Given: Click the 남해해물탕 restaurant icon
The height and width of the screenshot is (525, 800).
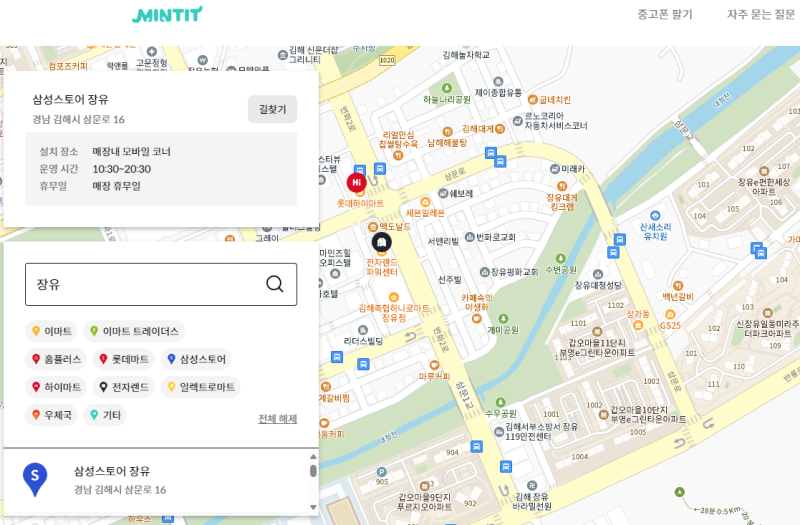Looking at the screenshot, I should click(x=447, y=132).
